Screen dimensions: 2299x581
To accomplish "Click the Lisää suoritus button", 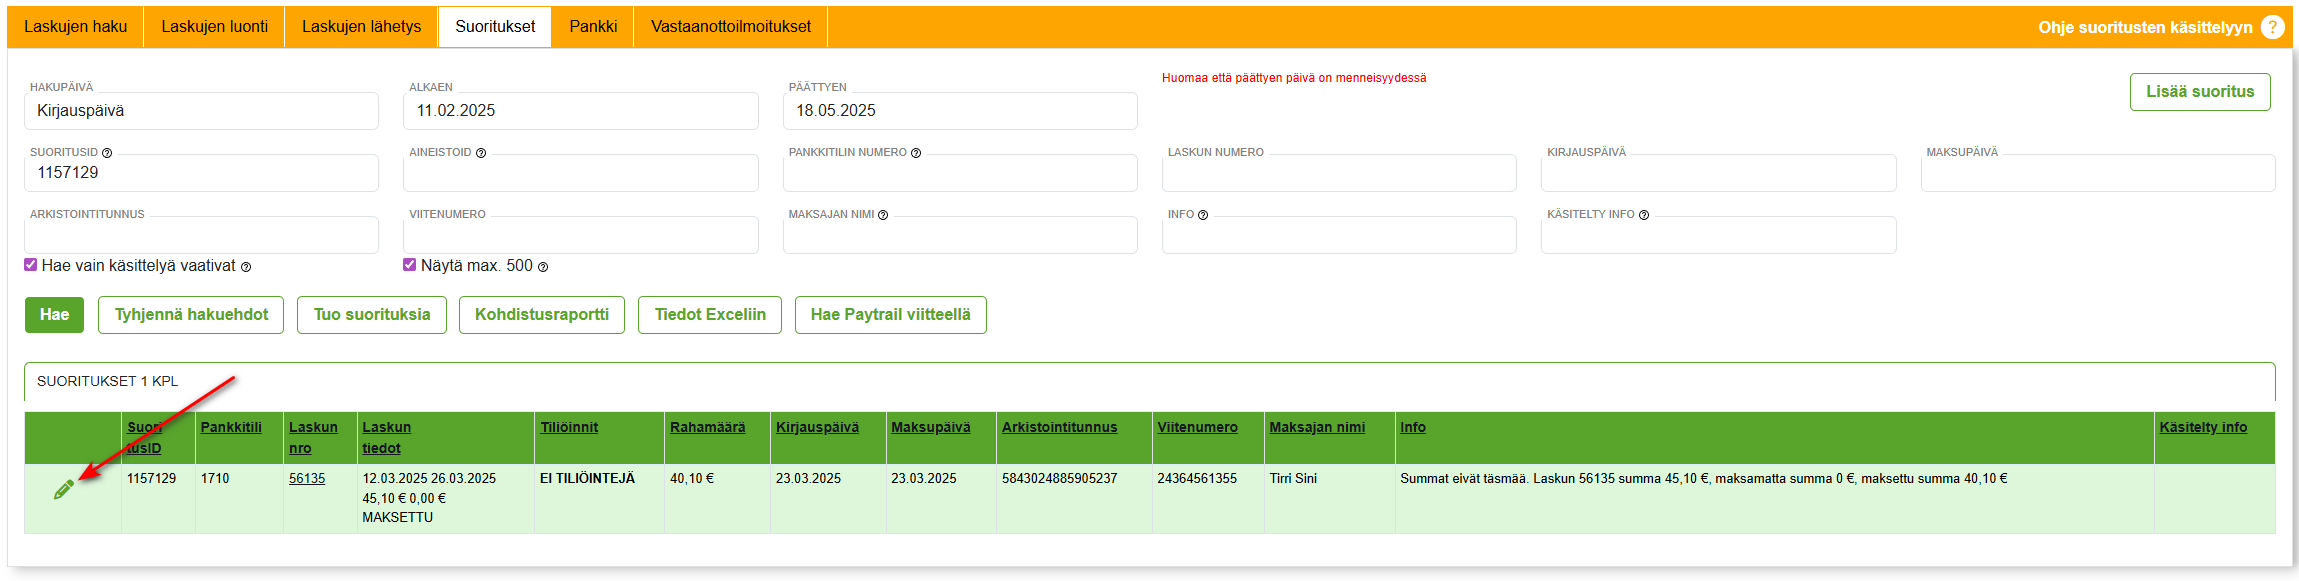I will click(x=2199, y=92).
